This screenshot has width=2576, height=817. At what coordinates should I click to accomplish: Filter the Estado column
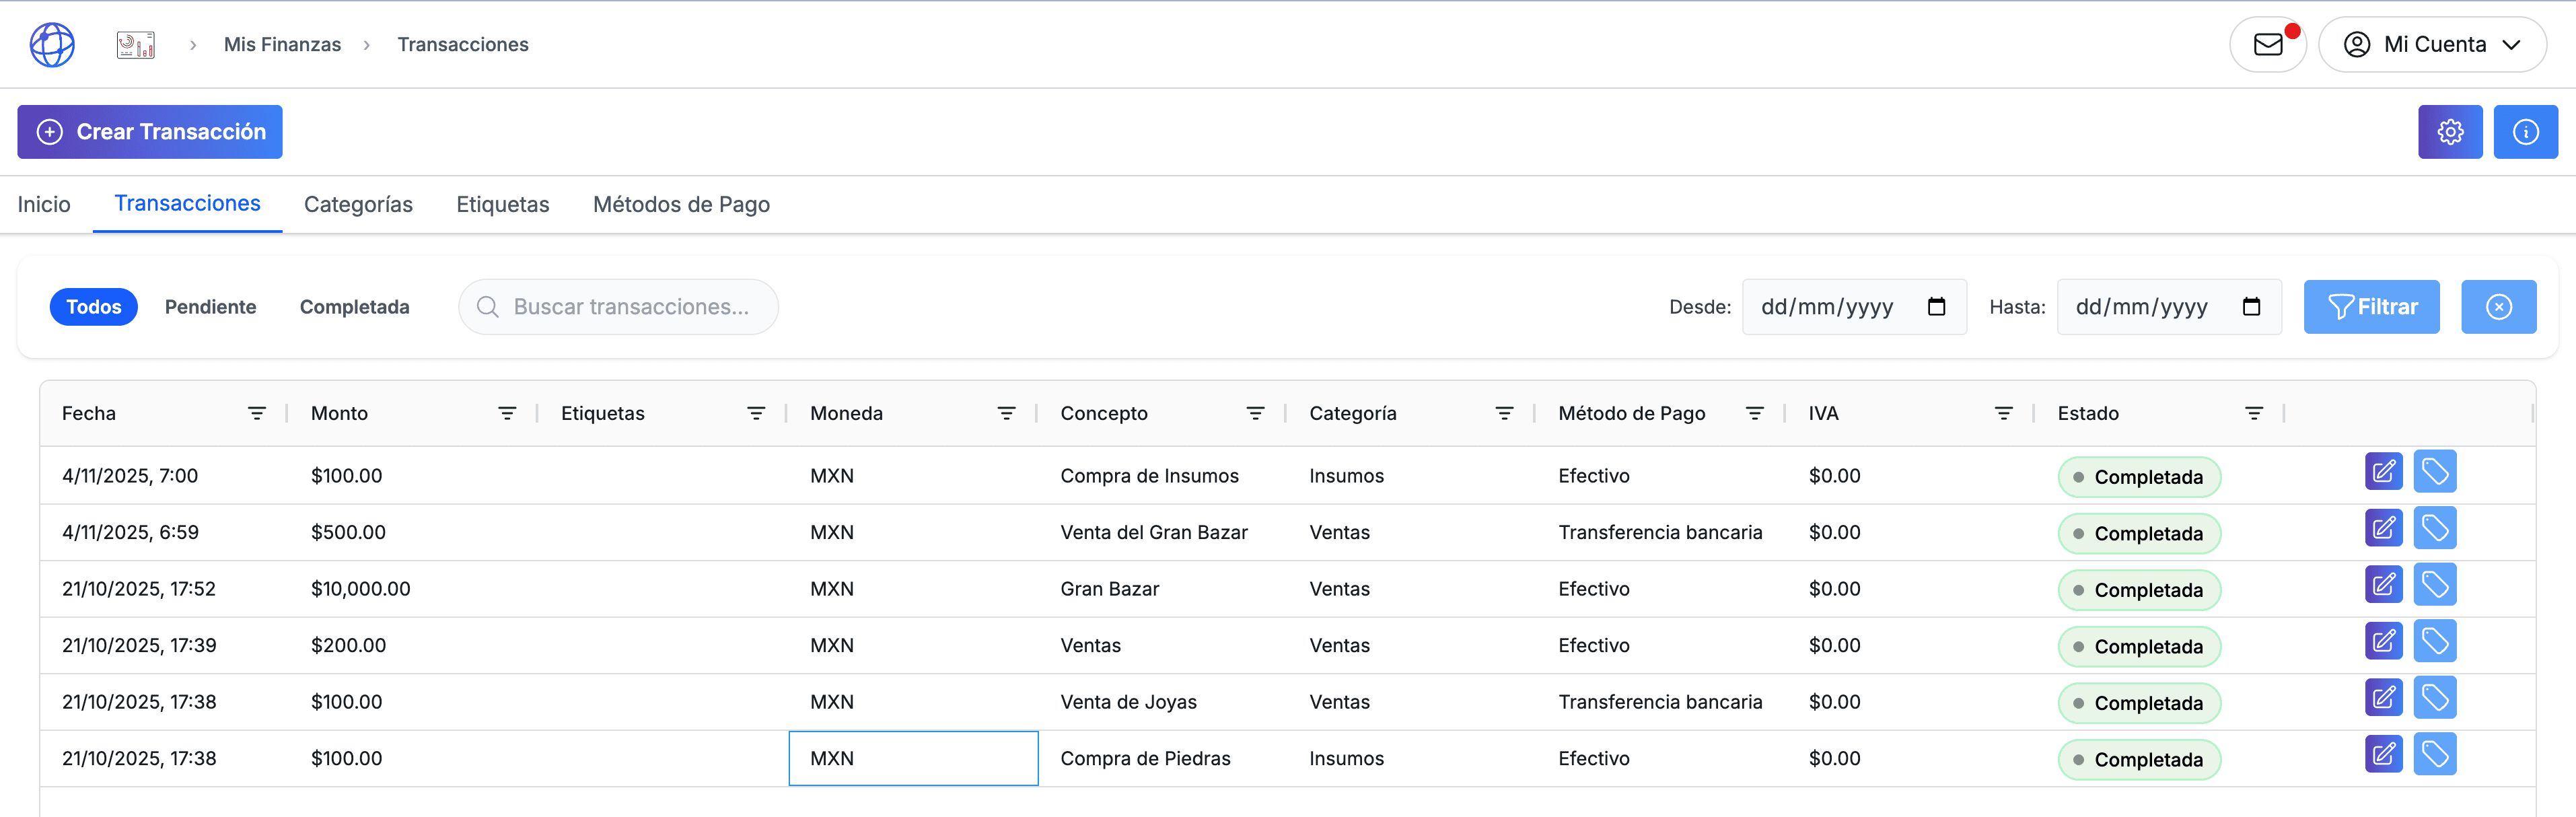(x=2255, y=412)
